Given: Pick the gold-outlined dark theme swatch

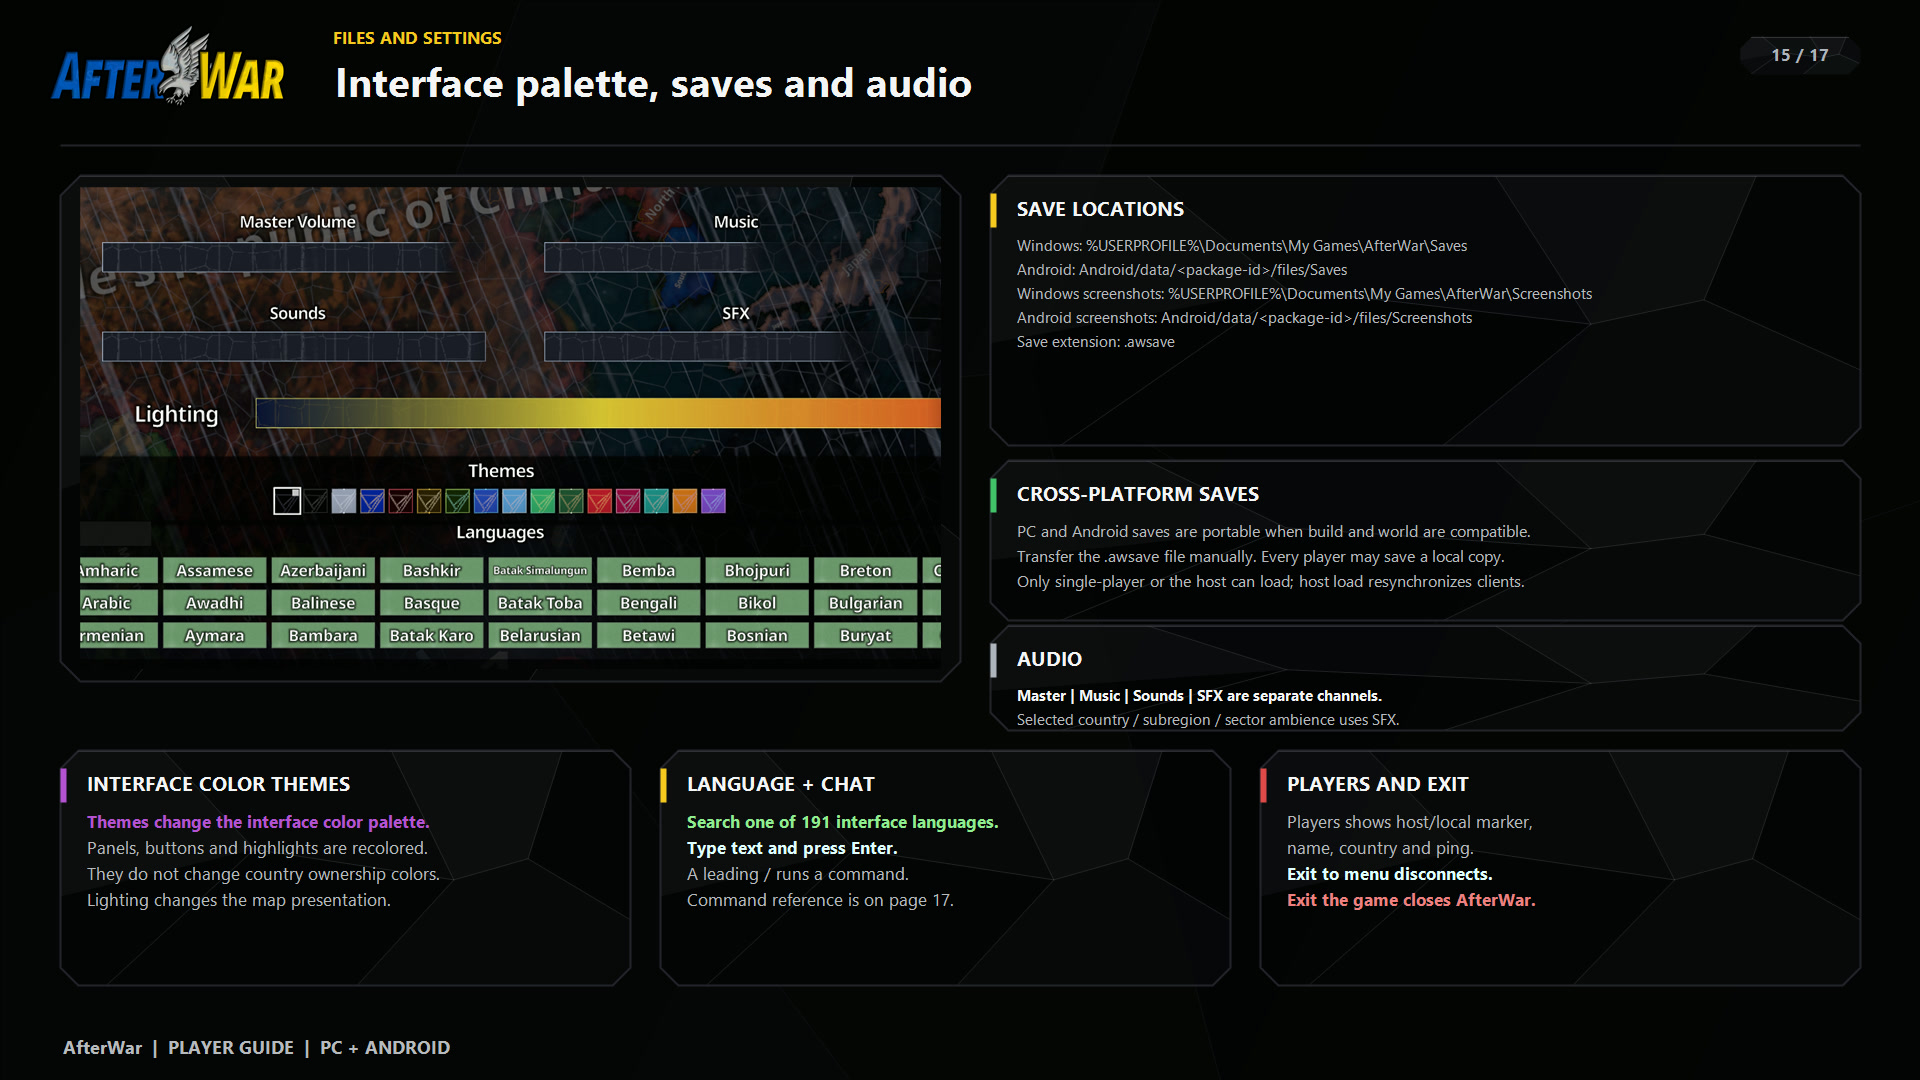Looking at the screenshot, I should [429, 501].
